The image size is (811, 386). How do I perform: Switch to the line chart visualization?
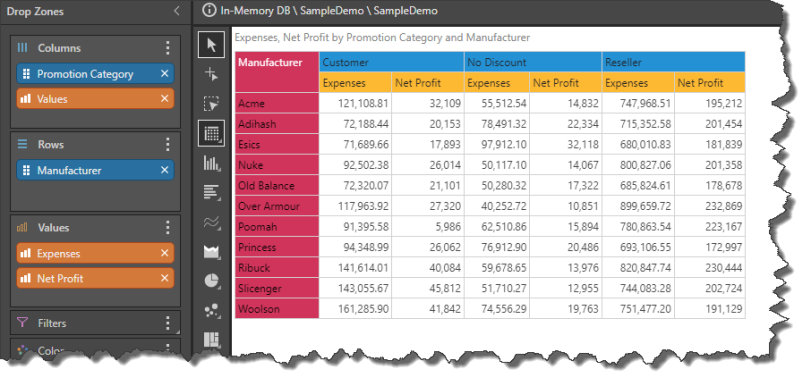[x=211, y=222]
